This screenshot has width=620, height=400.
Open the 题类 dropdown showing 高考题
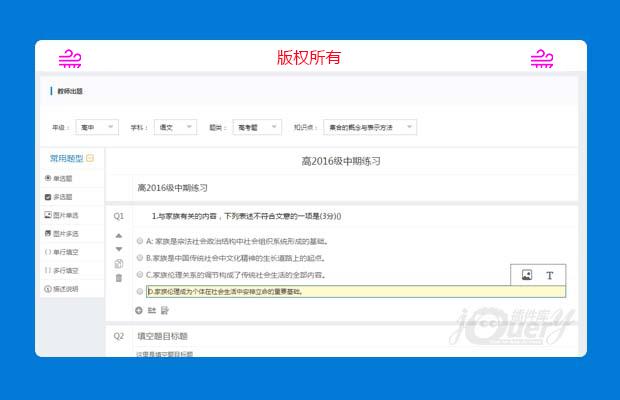click(257, 127)
